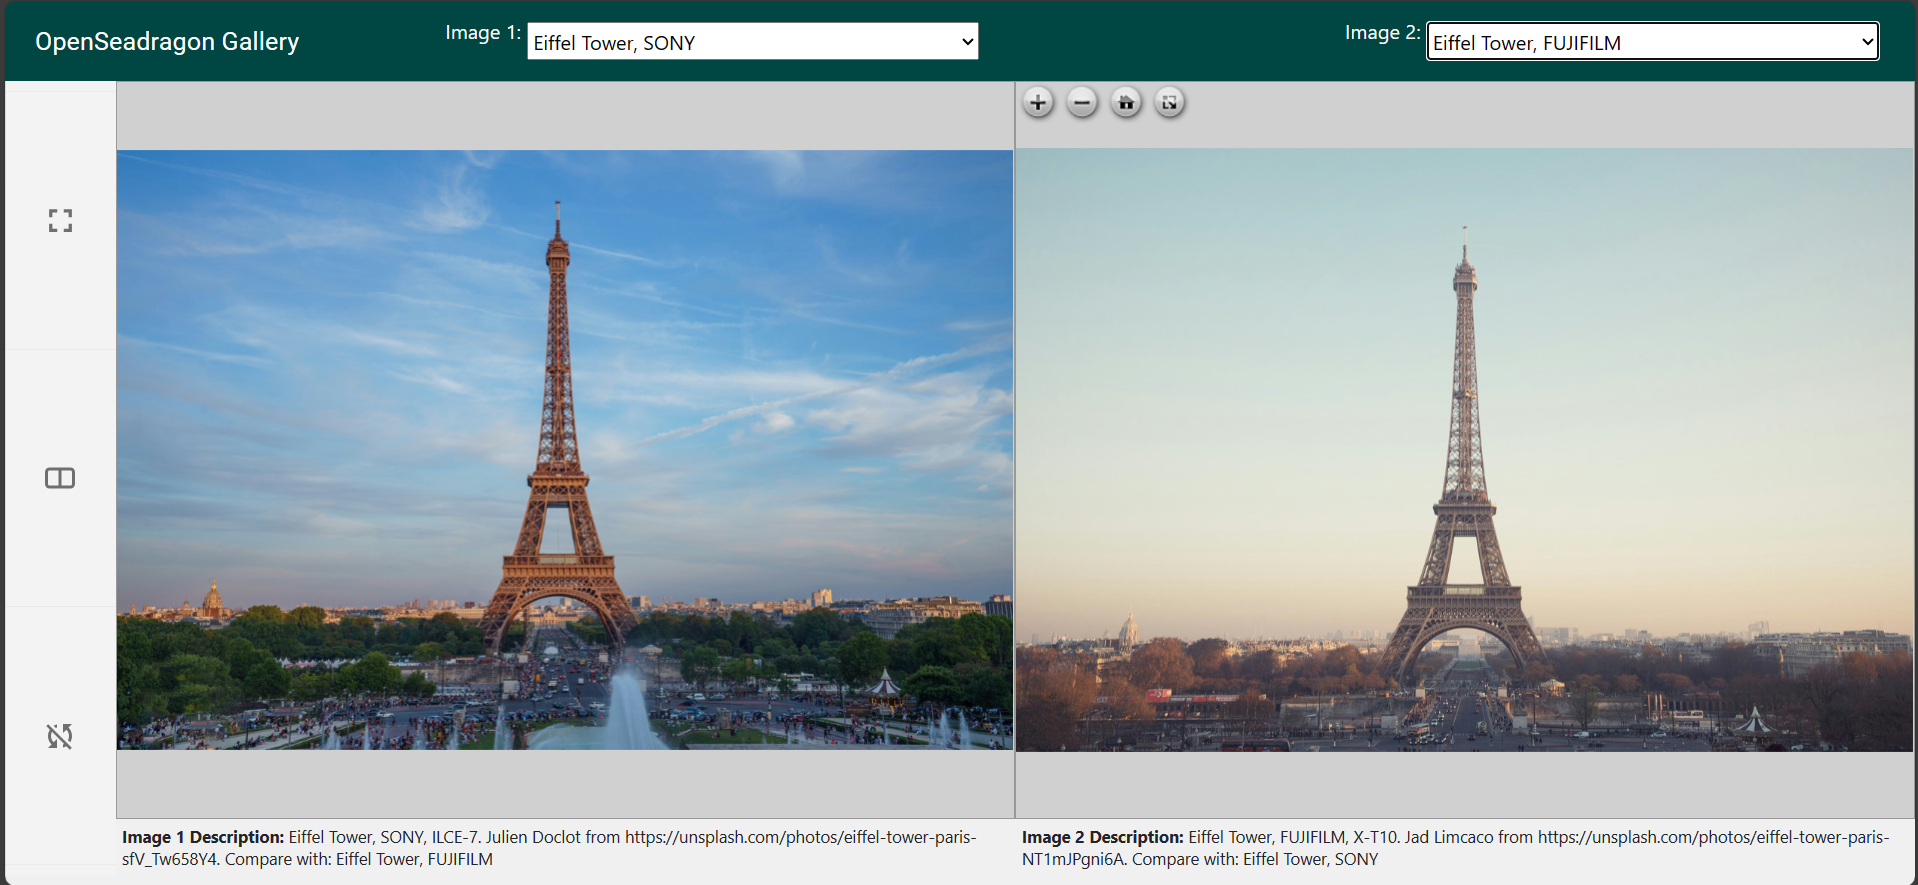The image size is (1918, 885).
Task: Click the OpenSeadragon Gallery title
Action: 167,42
